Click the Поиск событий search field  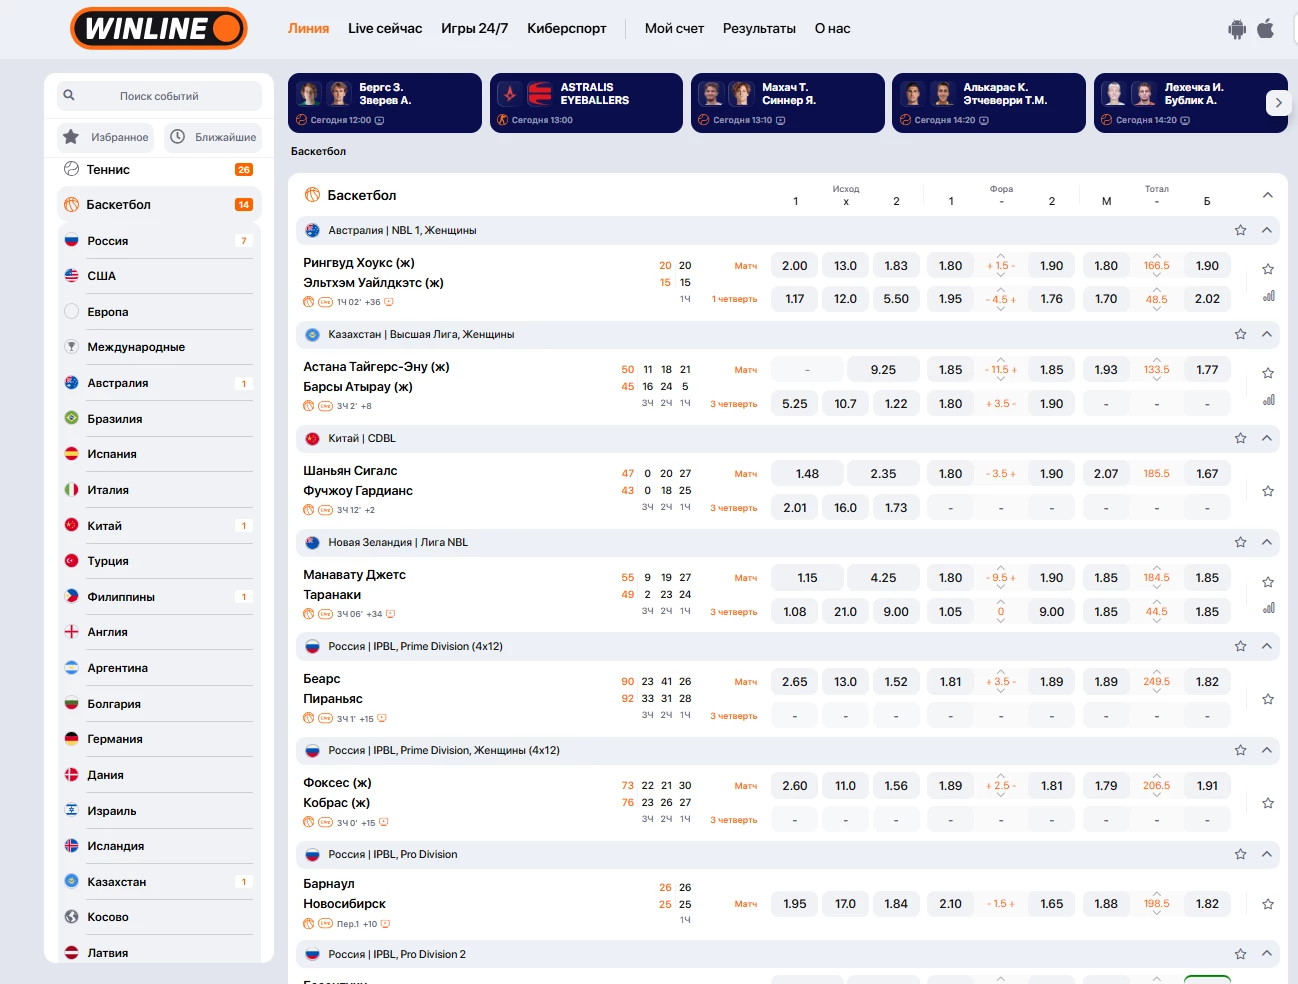(160, 96)
